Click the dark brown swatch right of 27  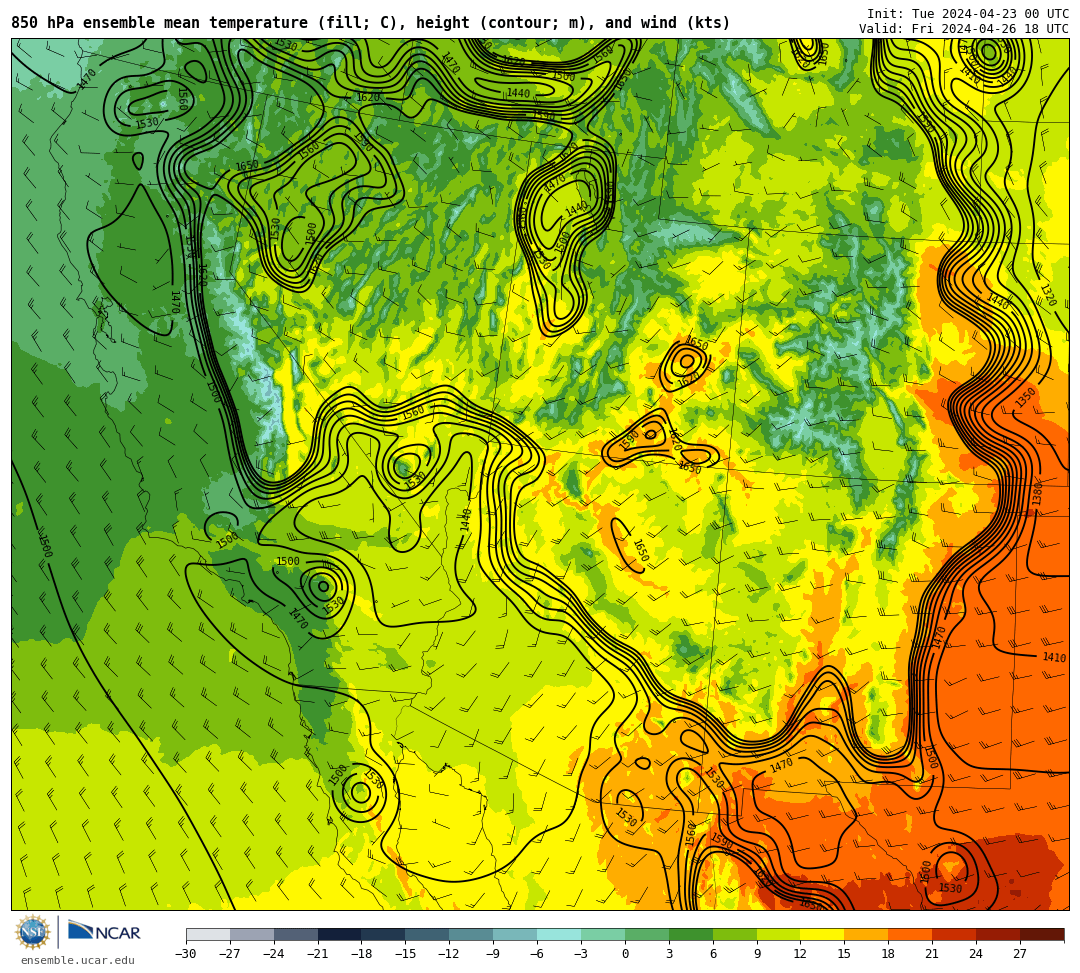1042,934
